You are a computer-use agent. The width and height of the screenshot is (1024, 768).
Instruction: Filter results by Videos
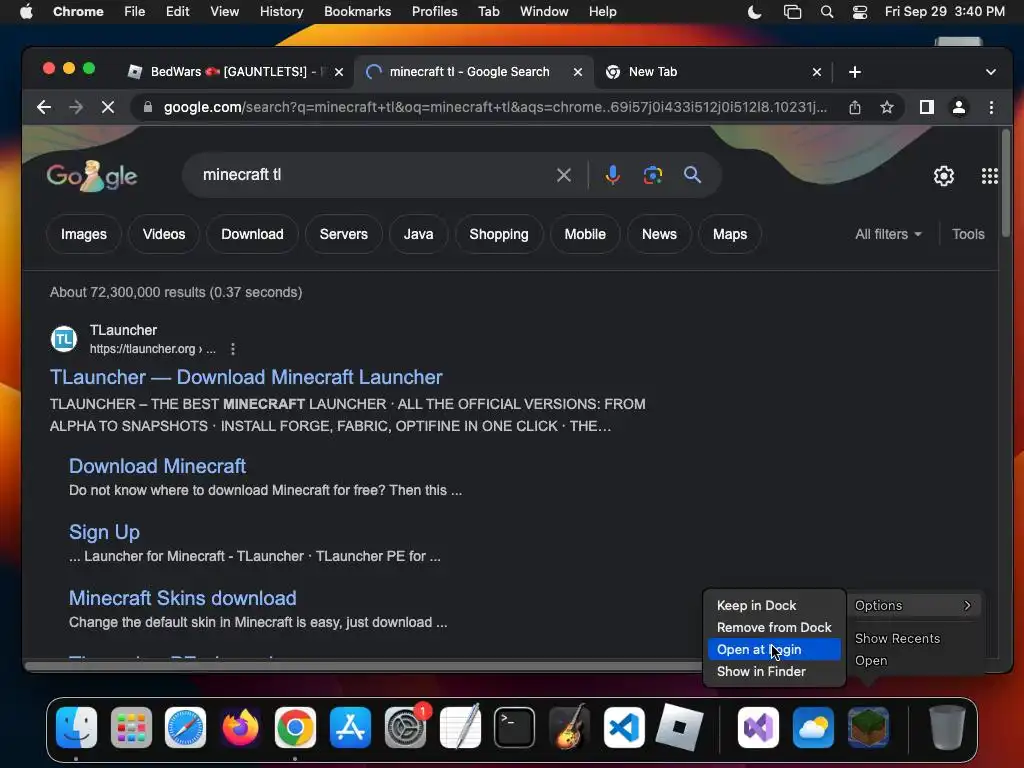(164, 234)
